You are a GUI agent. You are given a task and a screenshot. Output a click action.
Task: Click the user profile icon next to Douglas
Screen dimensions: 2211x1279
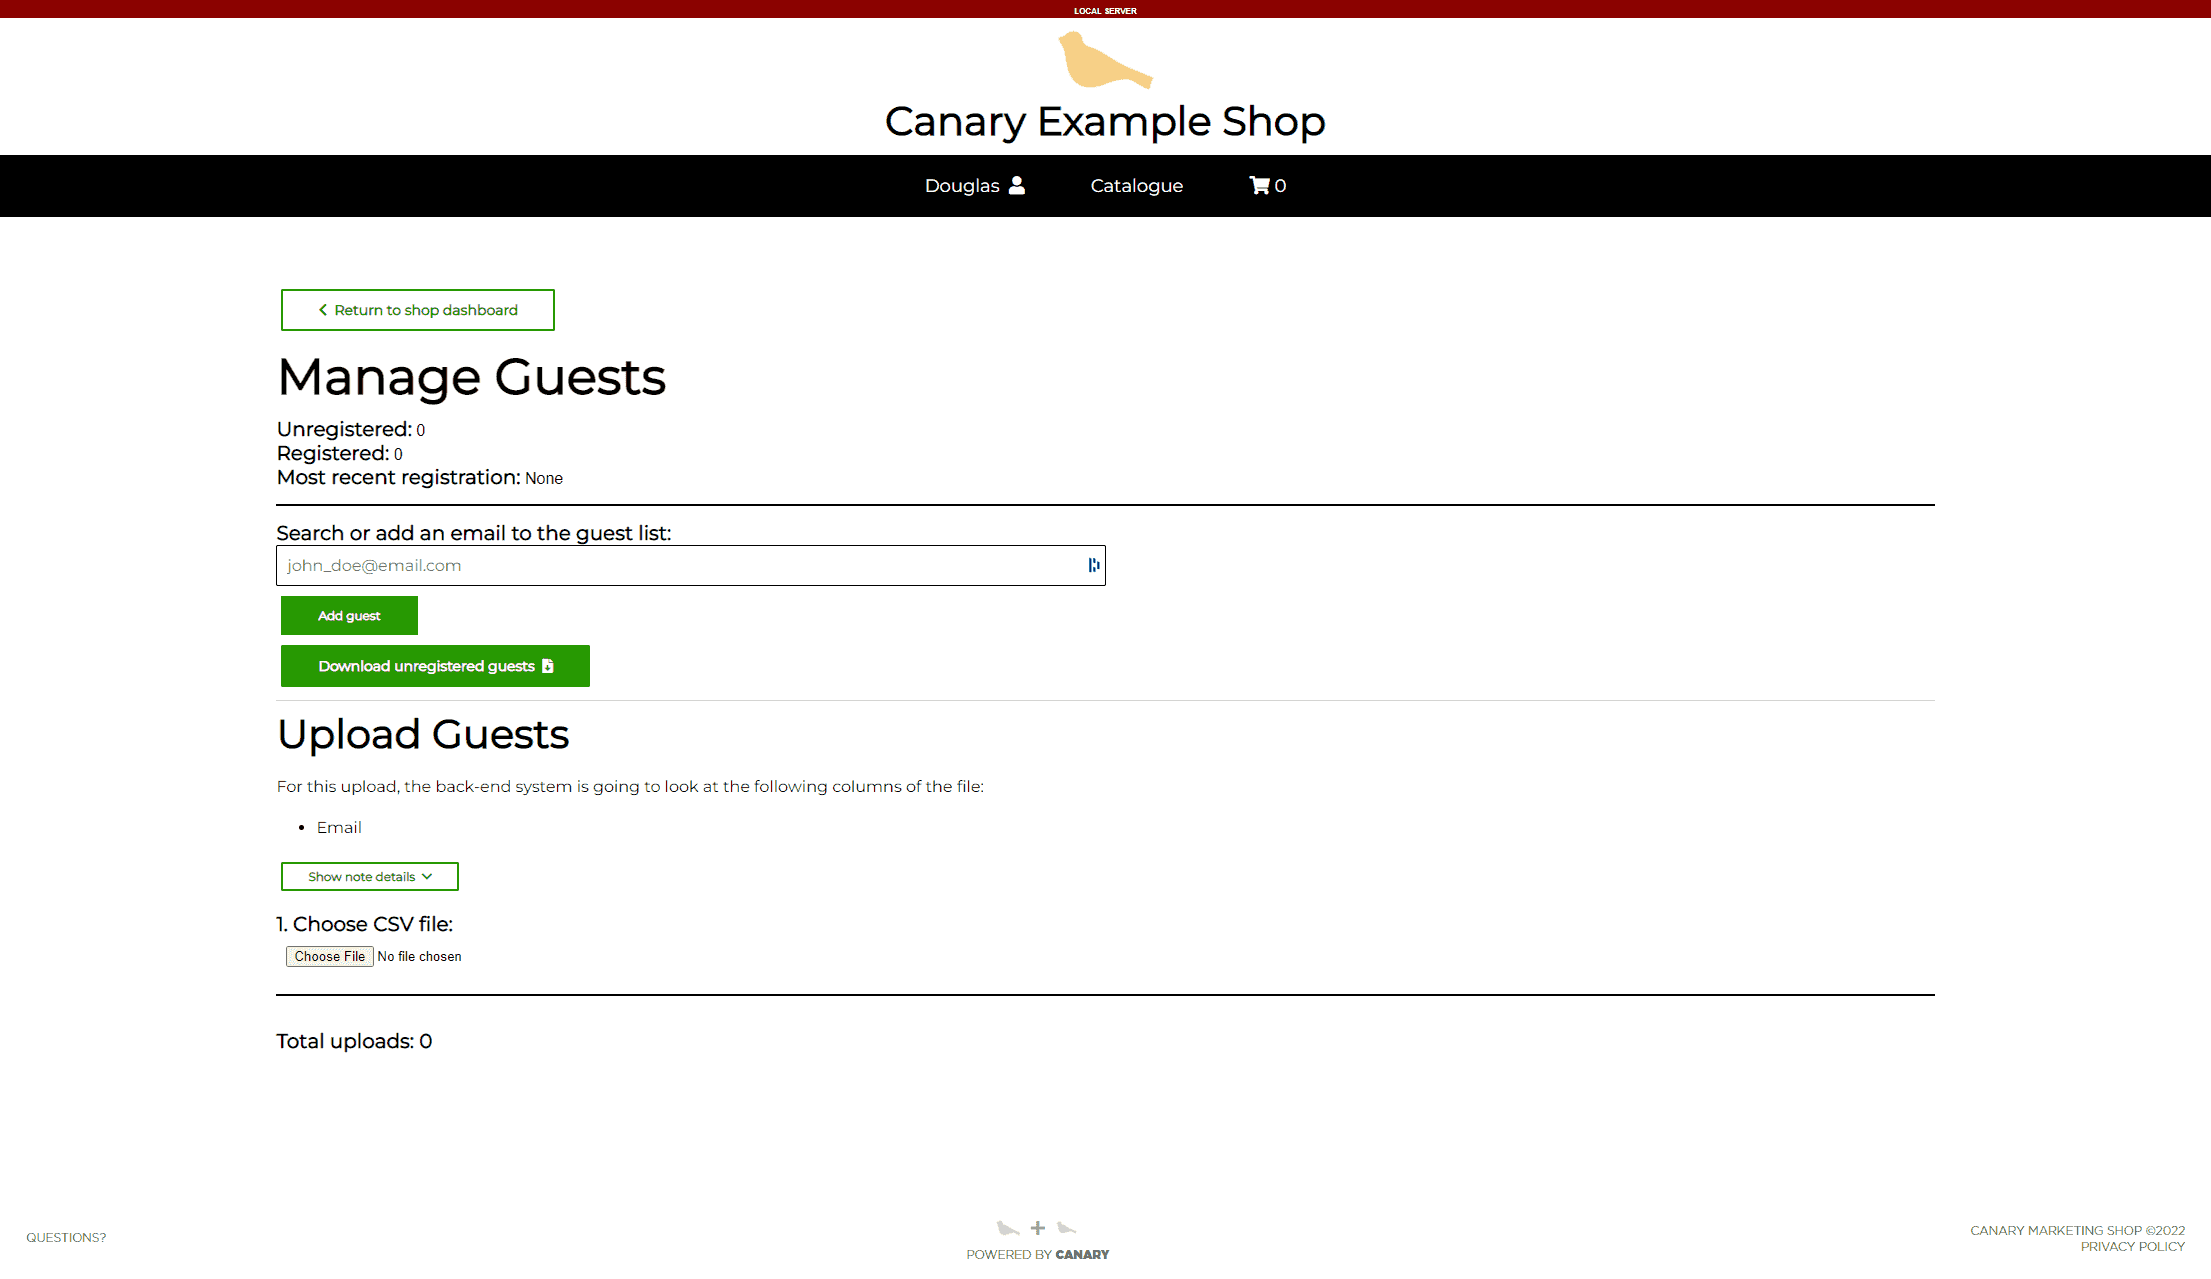[x=1017, y=184]
